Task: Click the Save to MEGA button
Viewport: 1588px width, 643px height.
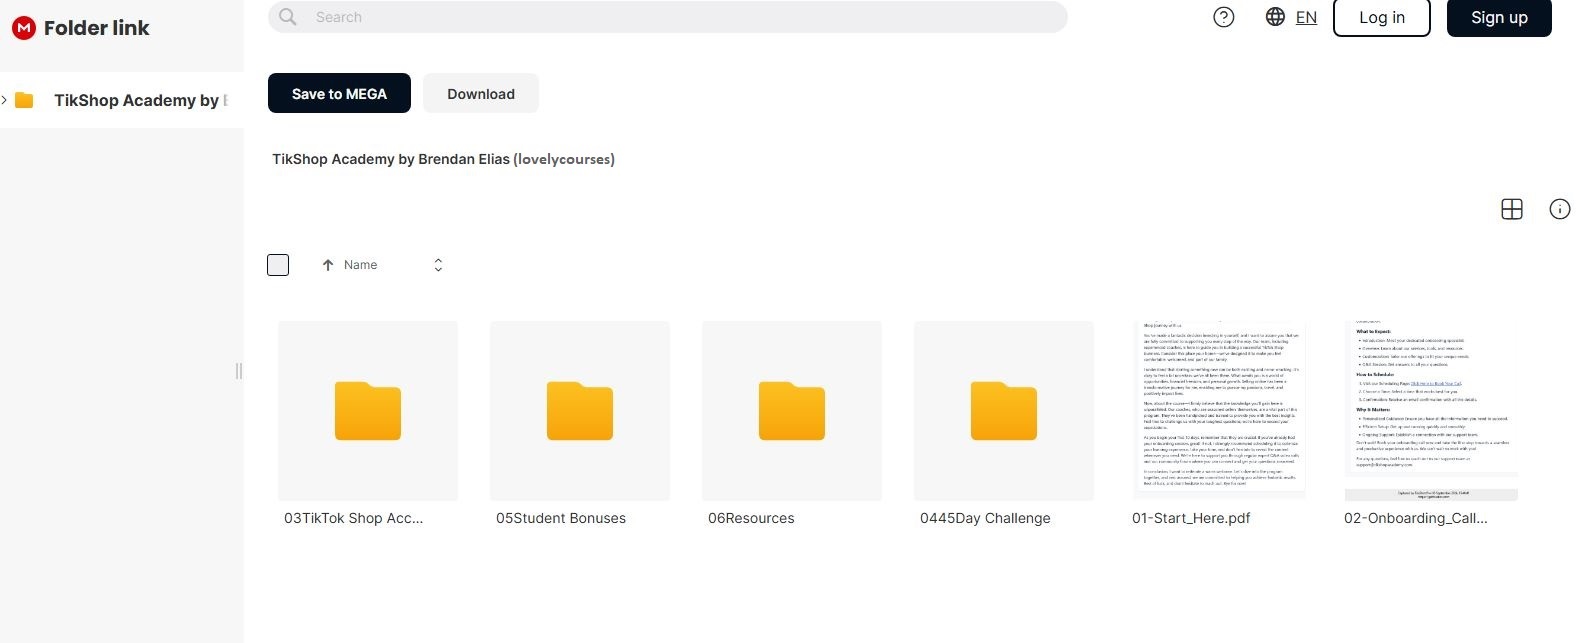Action: tap(339, 93)
